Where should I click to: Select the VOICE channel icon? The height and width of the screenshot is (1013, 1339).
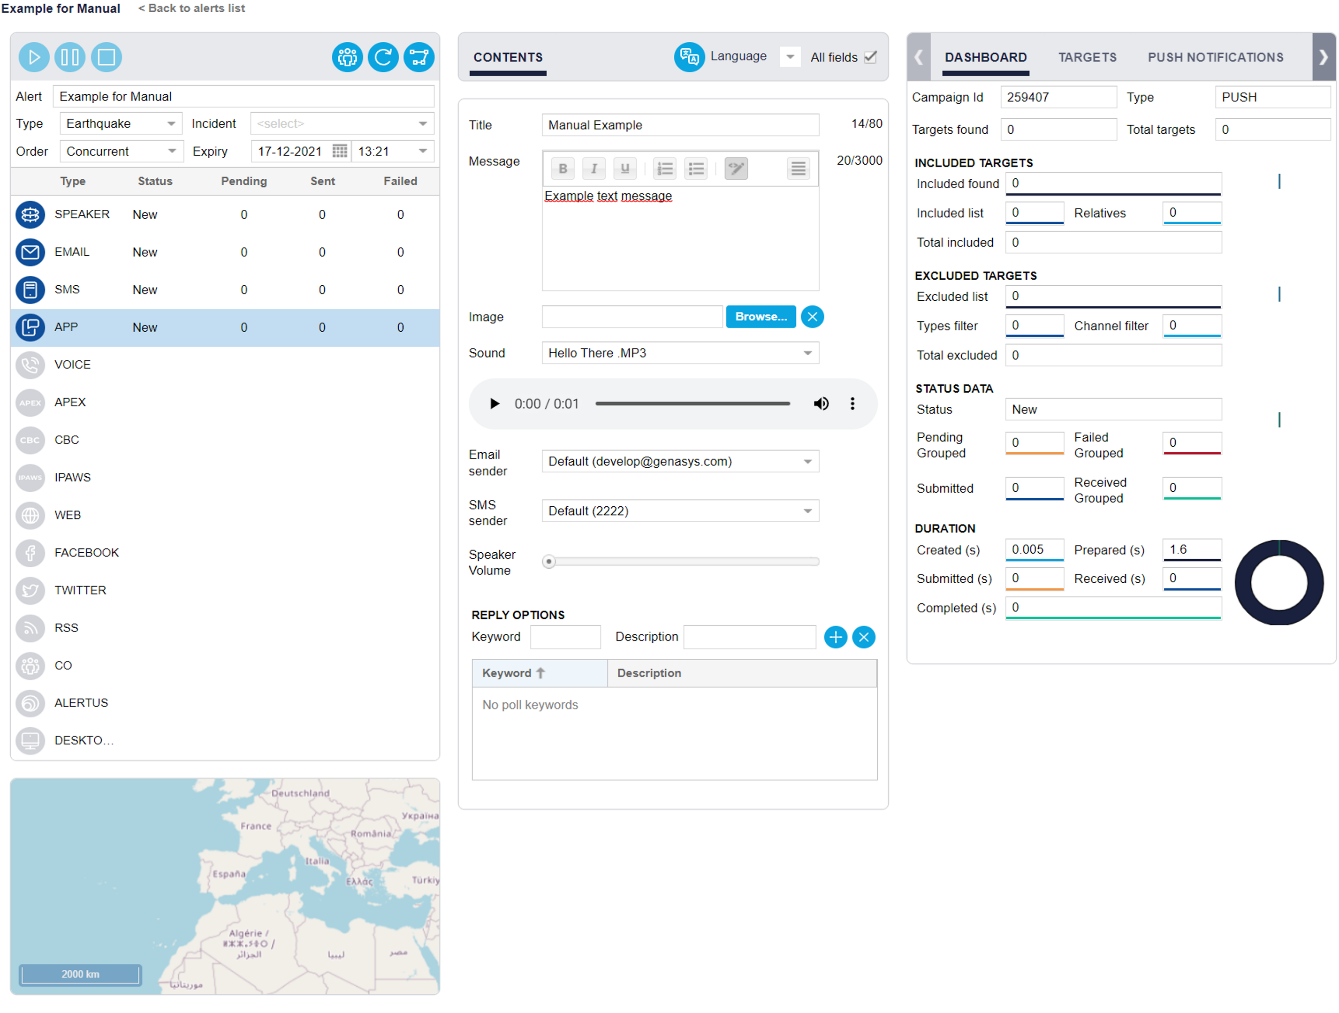tap(31, 365)
